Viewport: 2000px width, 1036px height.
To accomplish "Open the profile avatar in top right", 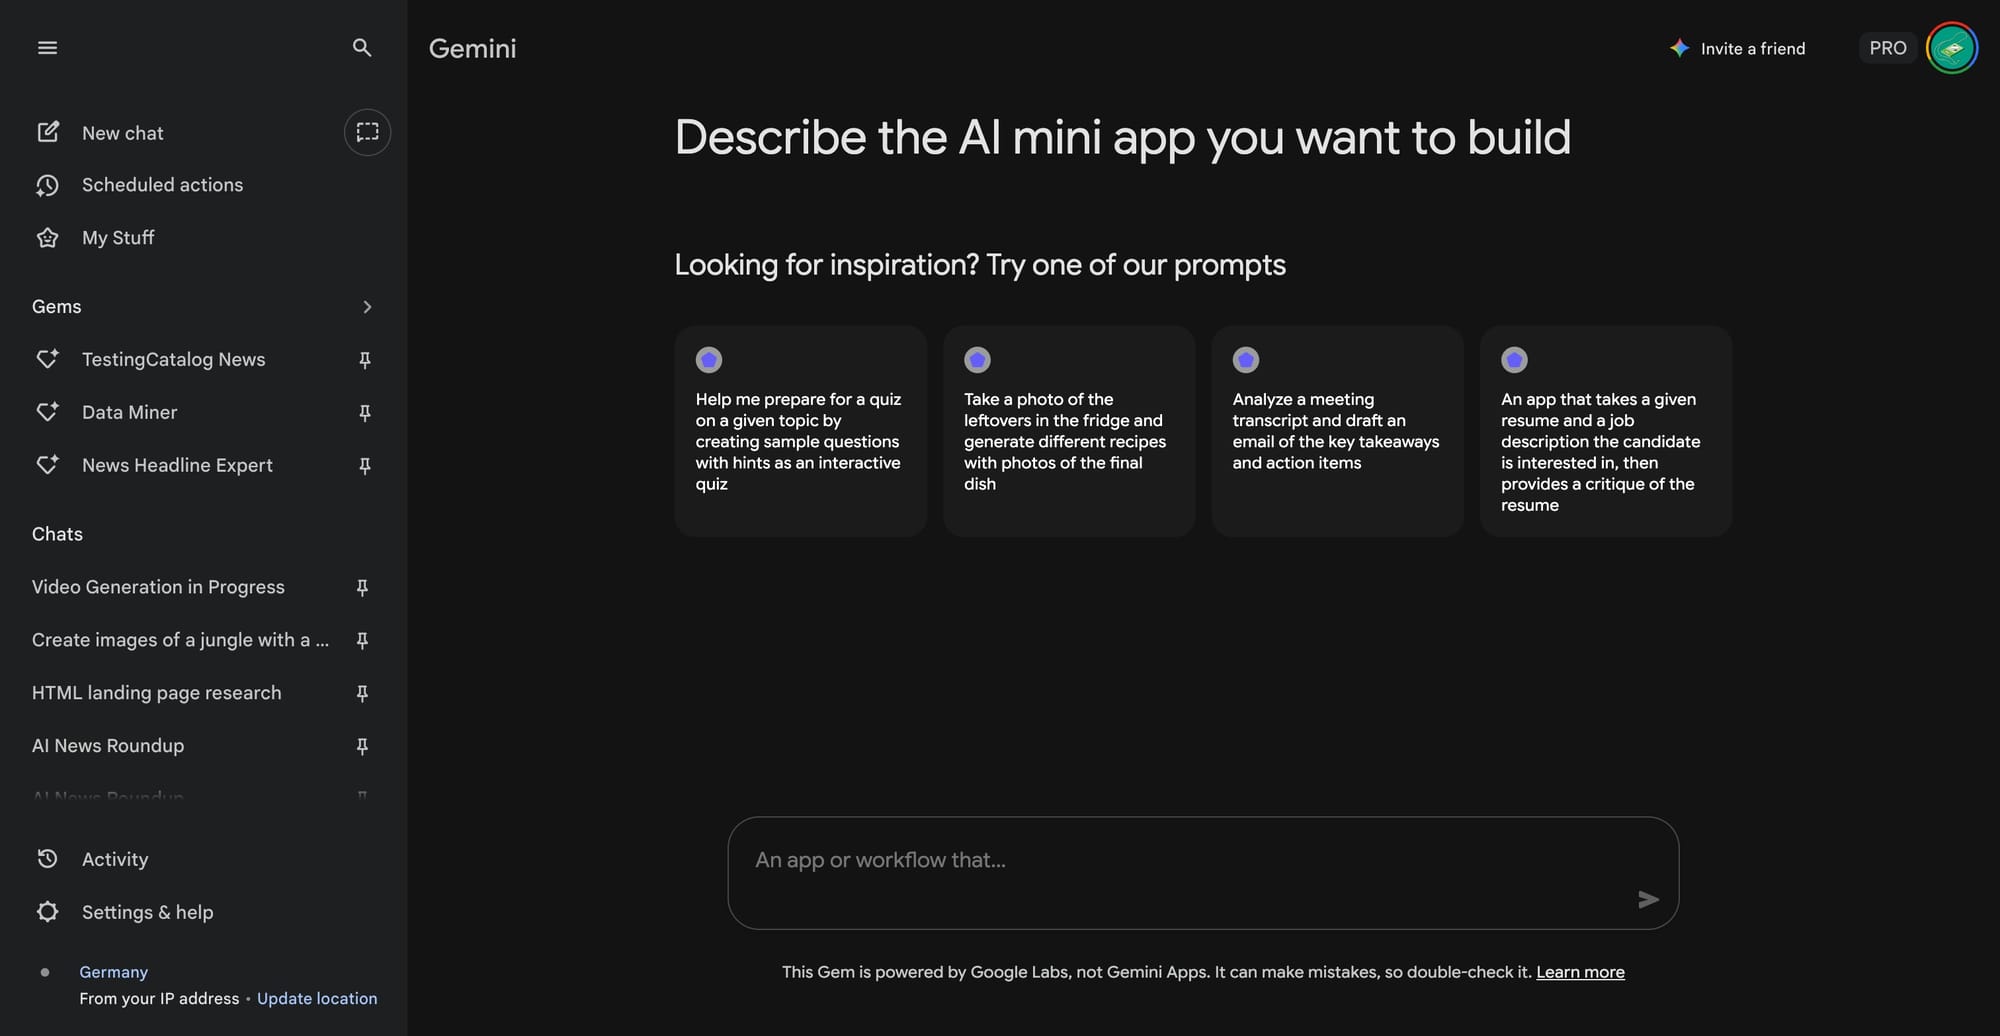I will [x=1951, y=48].
